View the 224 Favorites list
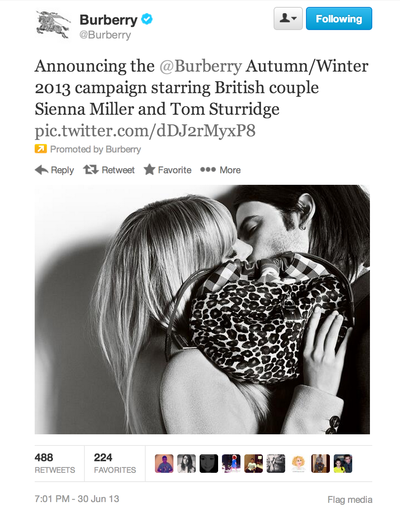 pos(115,463)
